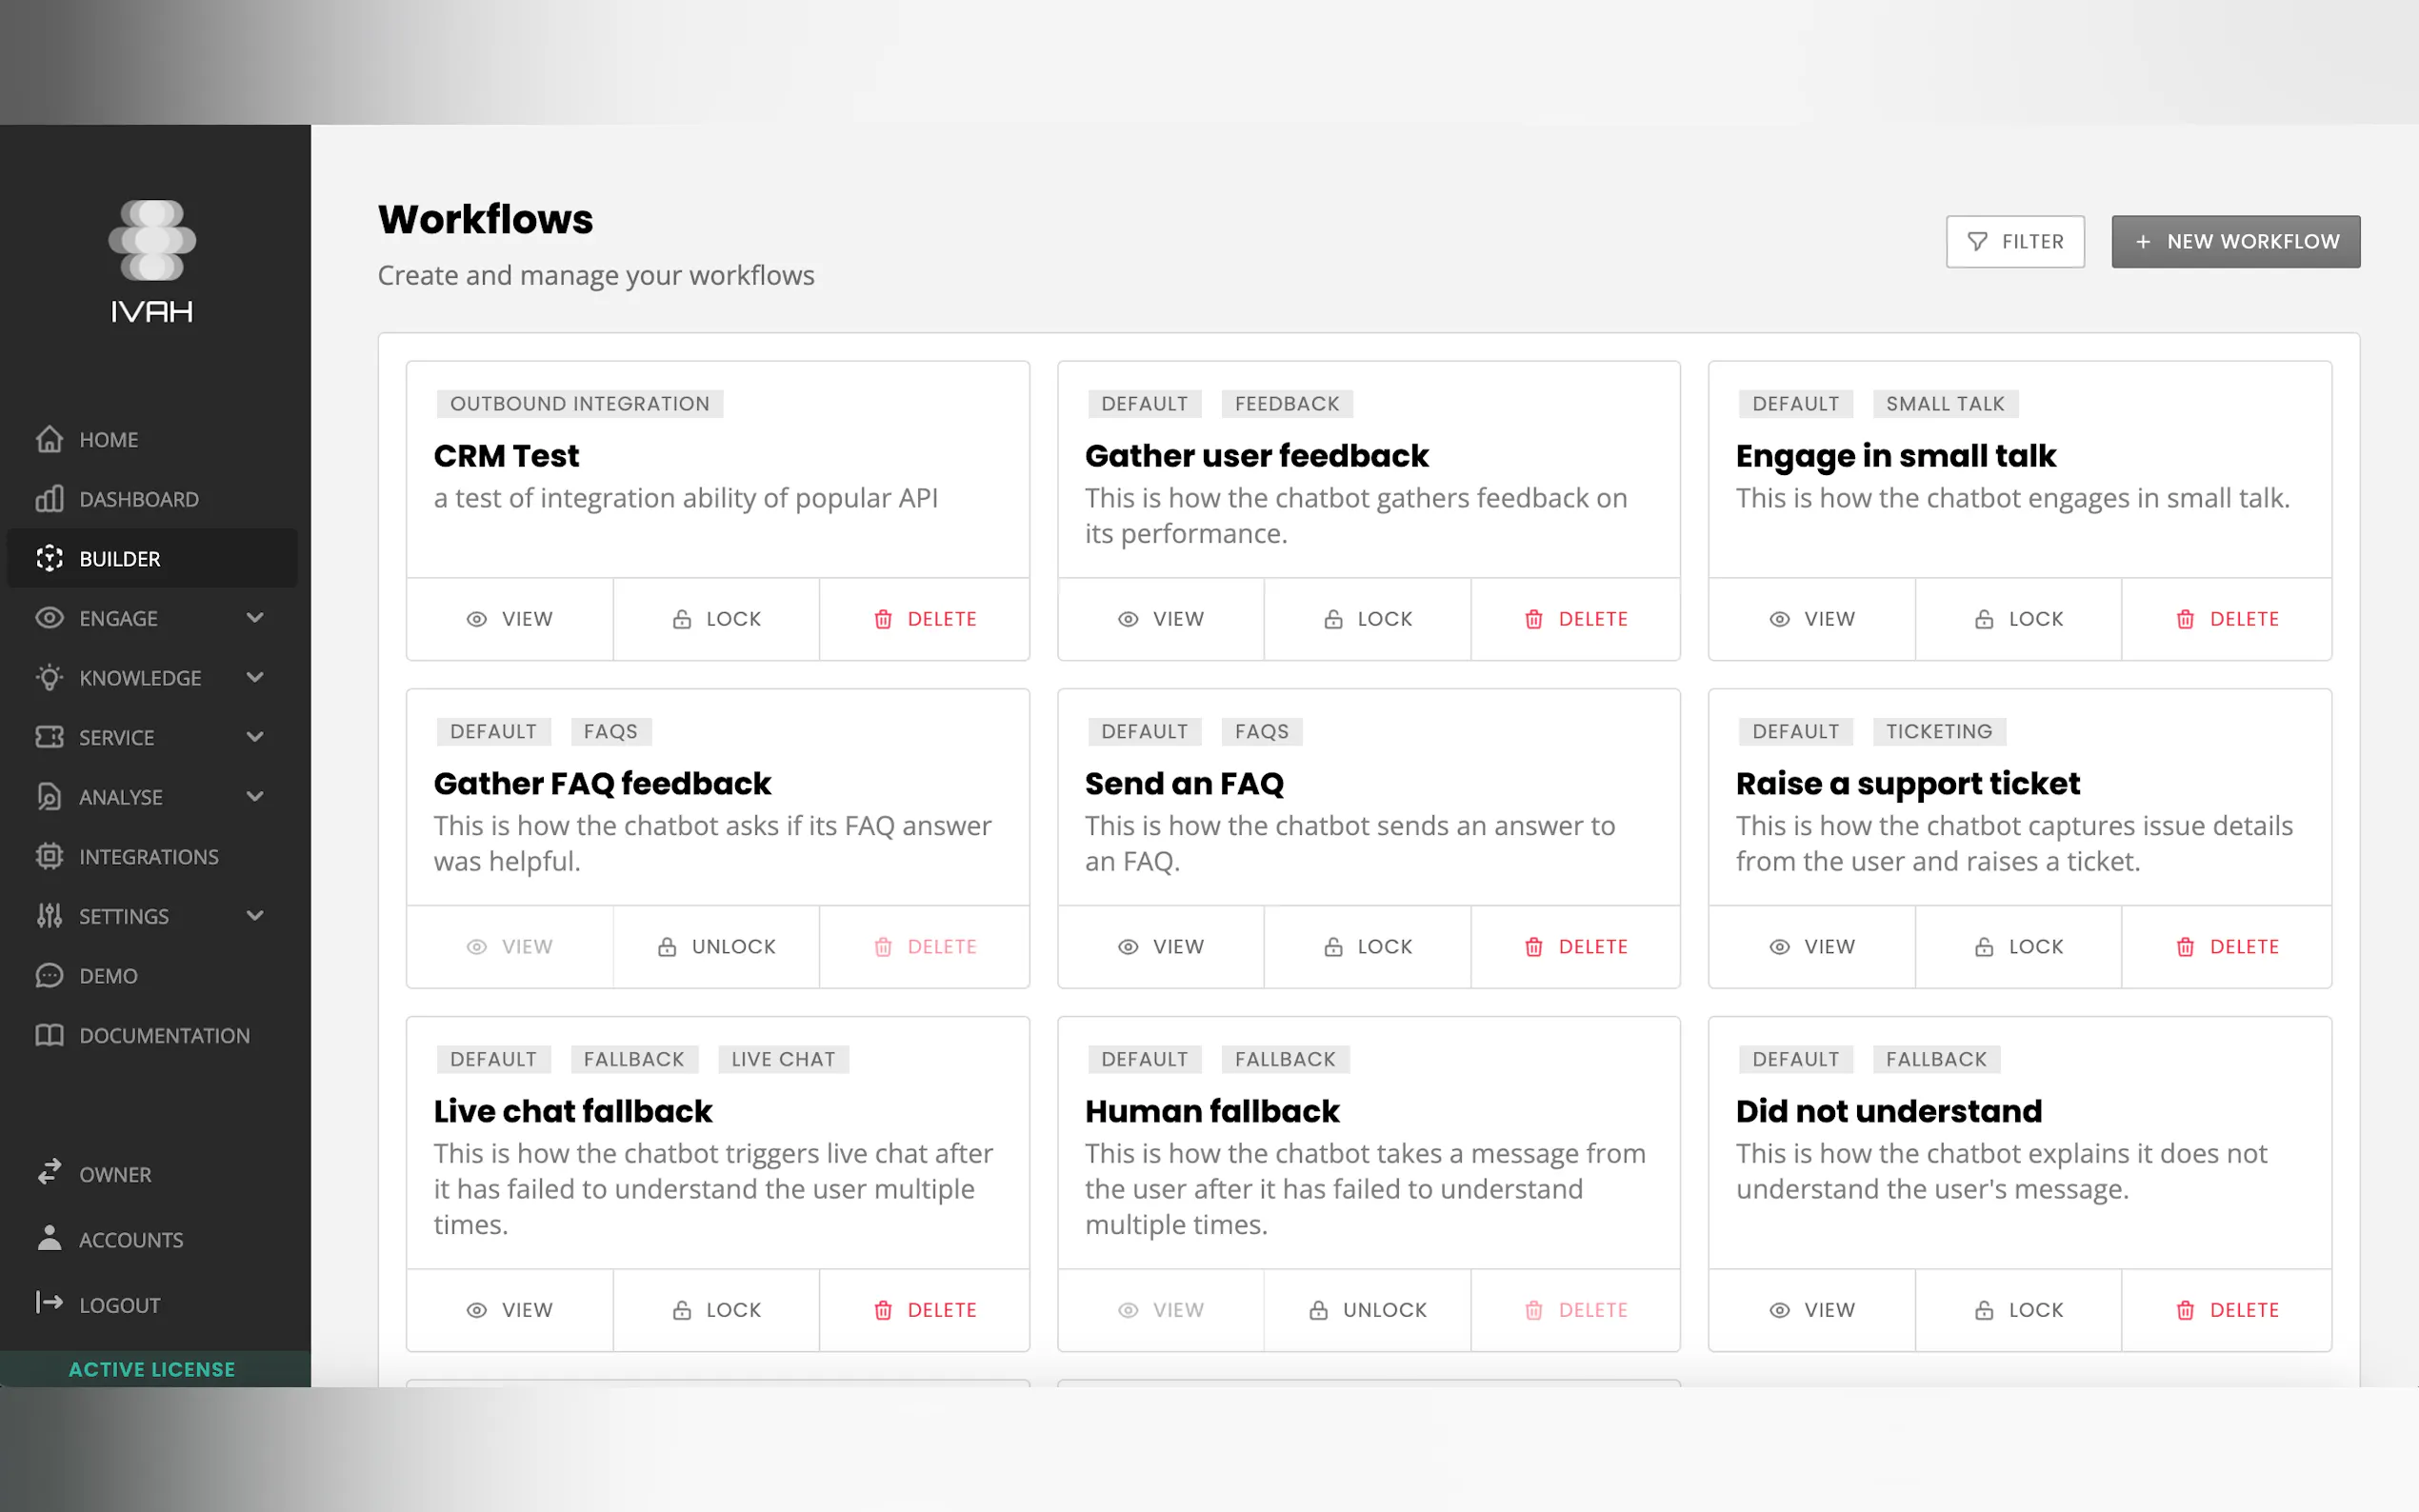Unlock the Gather FAQ feedback workflow

[x=716, y=946]
